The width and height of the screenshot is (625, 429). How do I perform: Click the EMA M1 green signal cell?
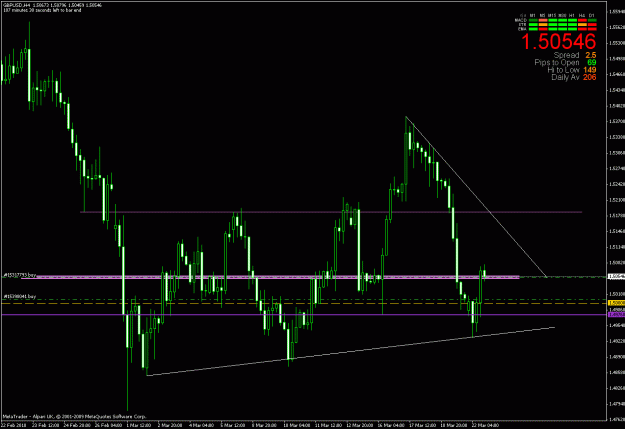[533, 29]
